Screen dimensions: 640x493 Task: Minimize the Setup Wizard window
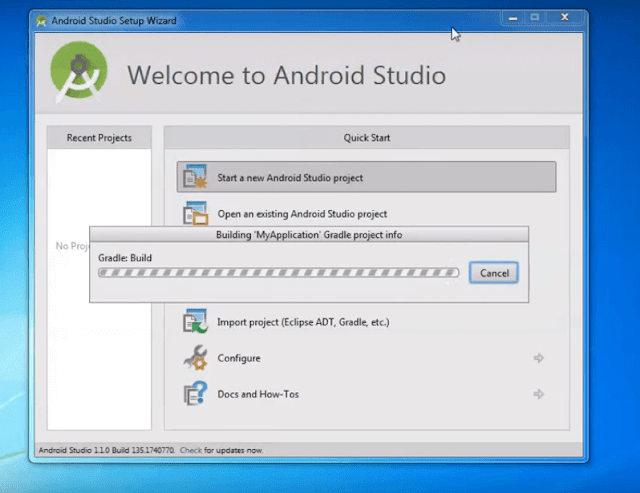tap(513, 18)
